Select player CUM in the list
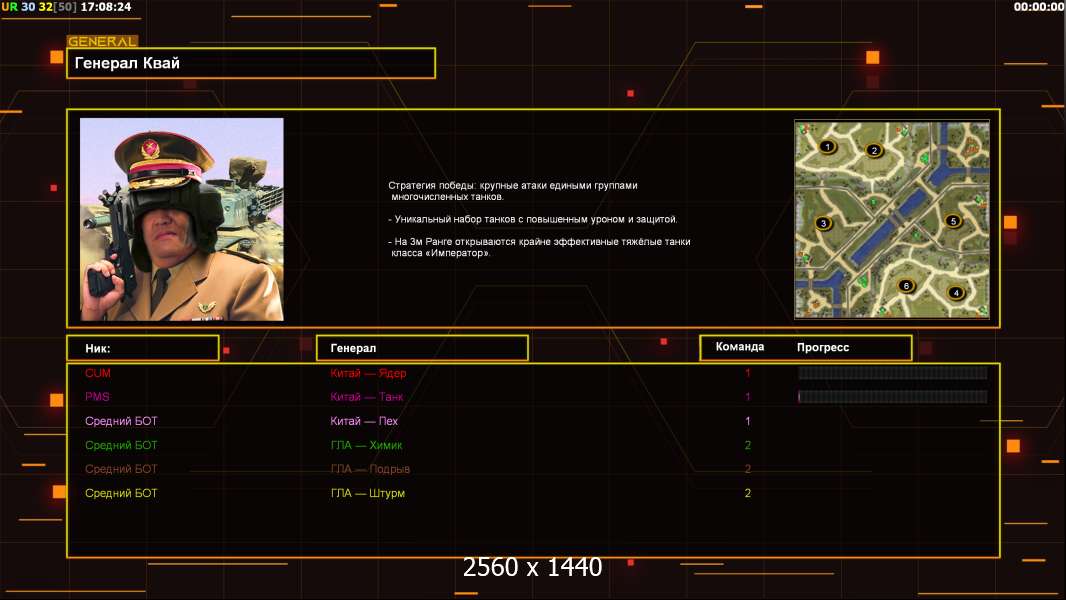The image size is (1066, 600). [x=98, y=373]
